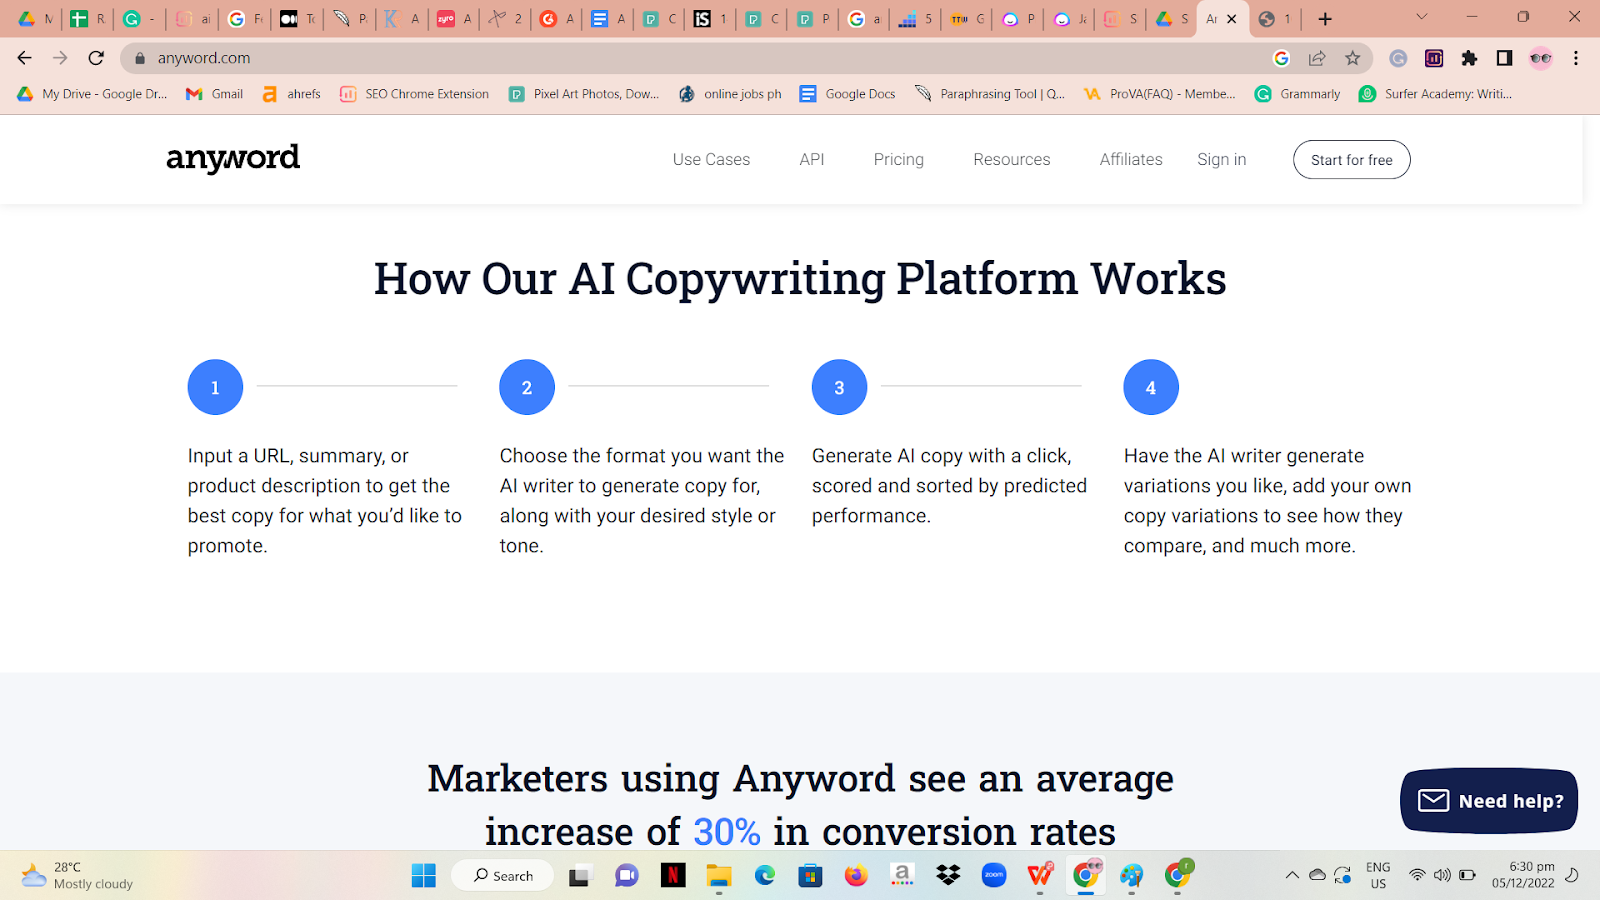Viewport: 1600px width, 900px height.
Task: Open the Need help? chat widget
Action: (x=1489, y=801)
